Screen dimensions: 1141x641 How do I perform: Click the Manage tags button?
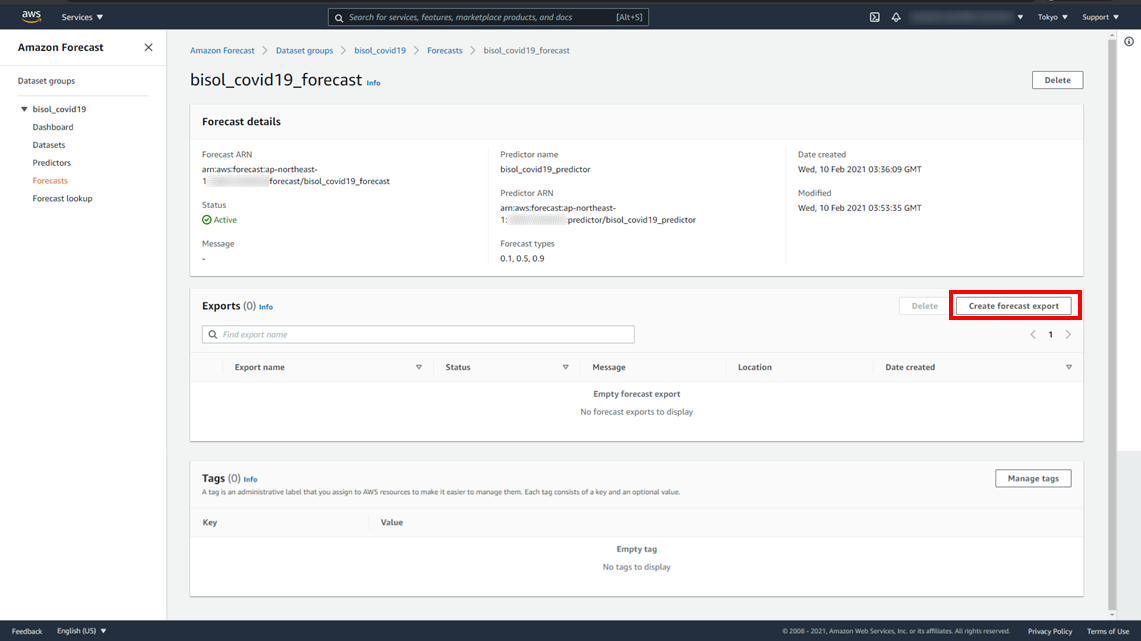tap(1033, 479)
